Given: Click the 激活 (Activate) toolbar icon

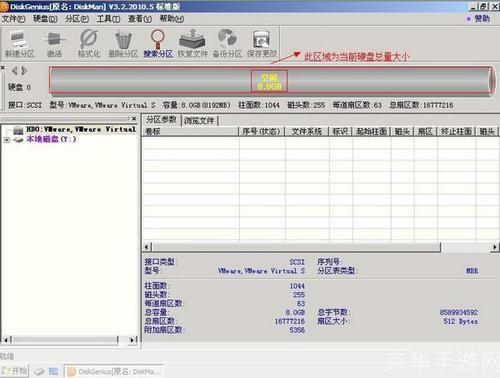Looking at the screenshot, I should click(x=54, y=44).
